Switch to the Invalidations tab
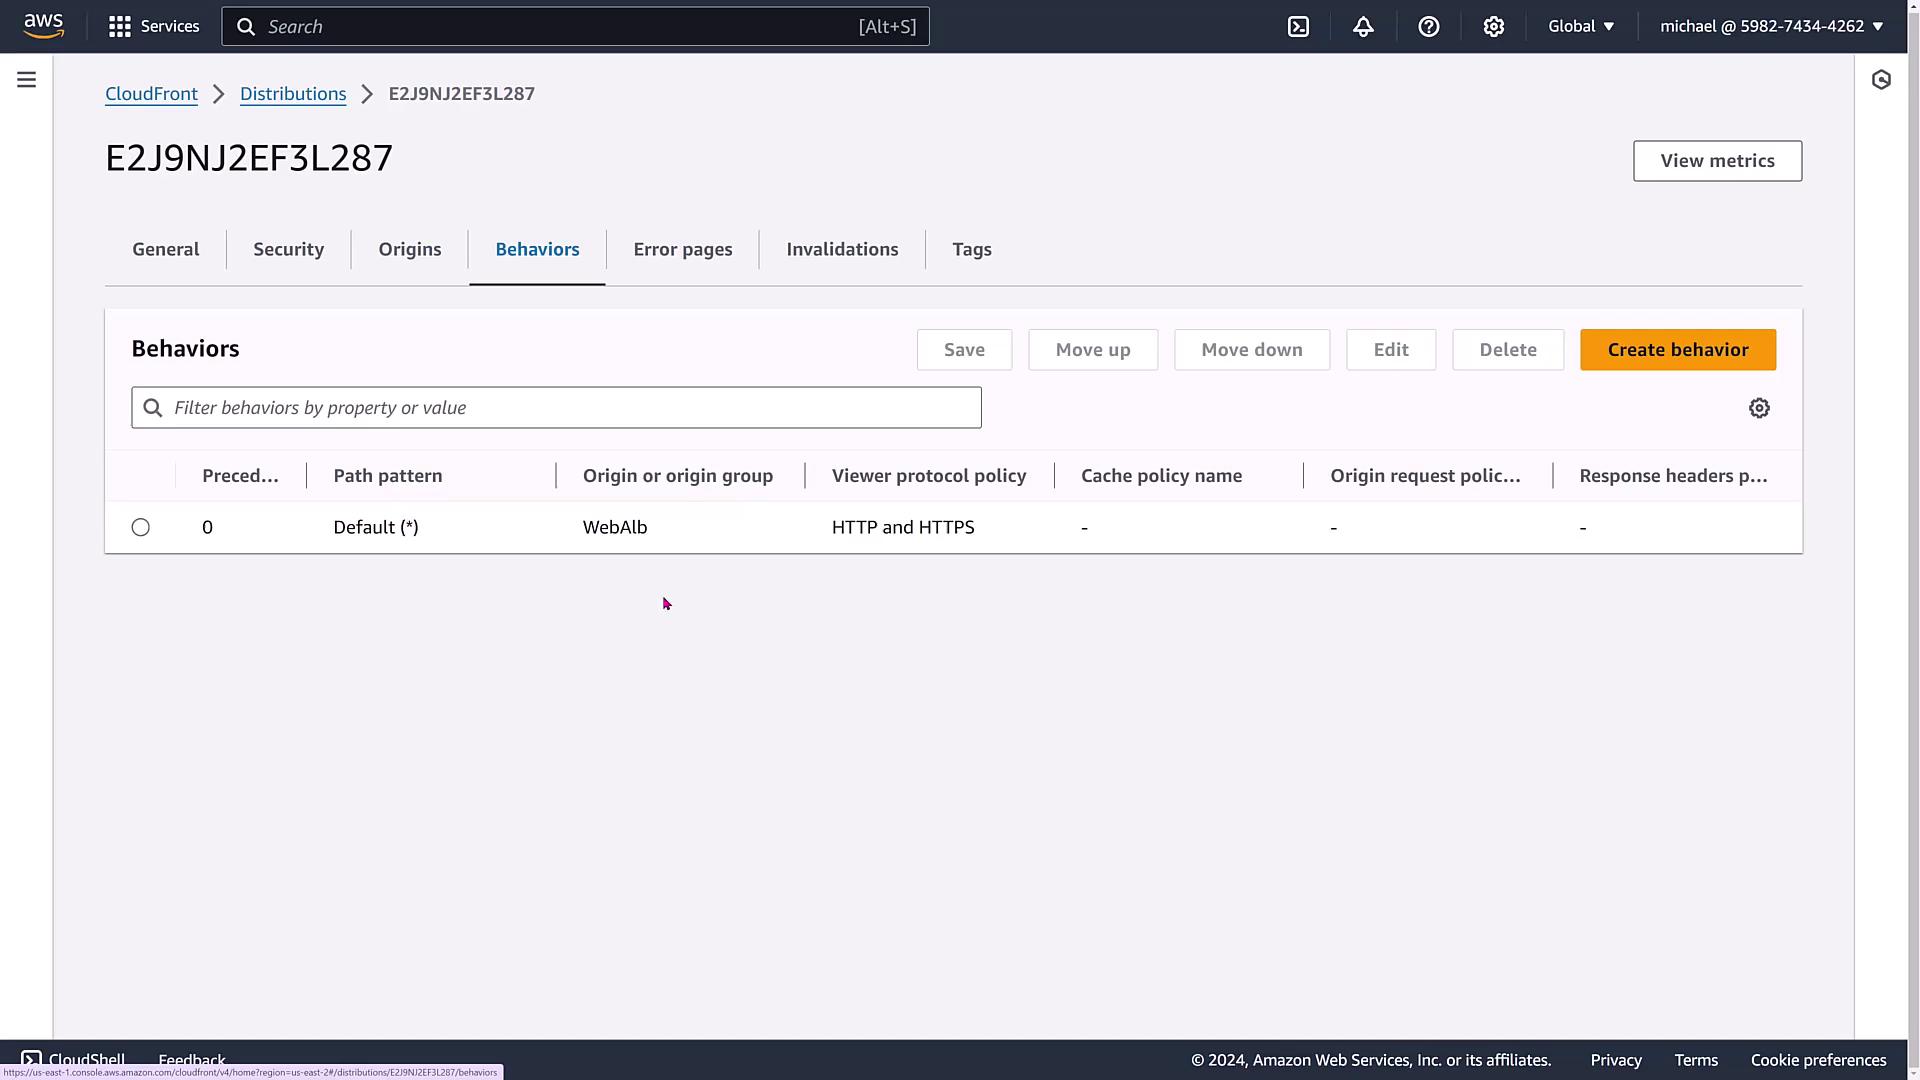 coord(842,249)
